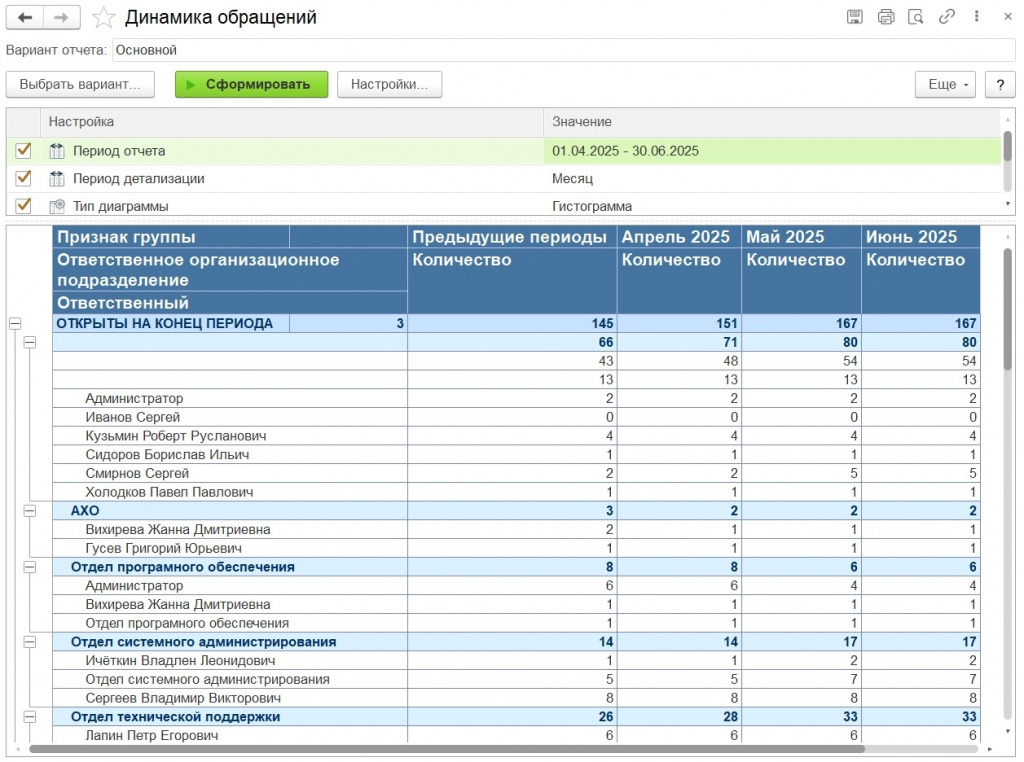Viewport: 1024px width, 762px height.
Task: Click the printer icon to print
Action: point(885,17)
